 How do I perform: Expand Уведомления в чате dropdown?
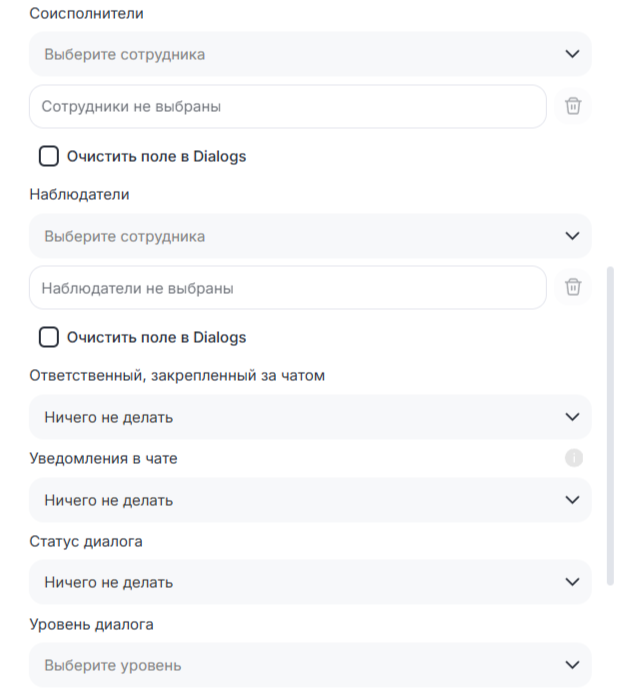(x=300, y=499)
